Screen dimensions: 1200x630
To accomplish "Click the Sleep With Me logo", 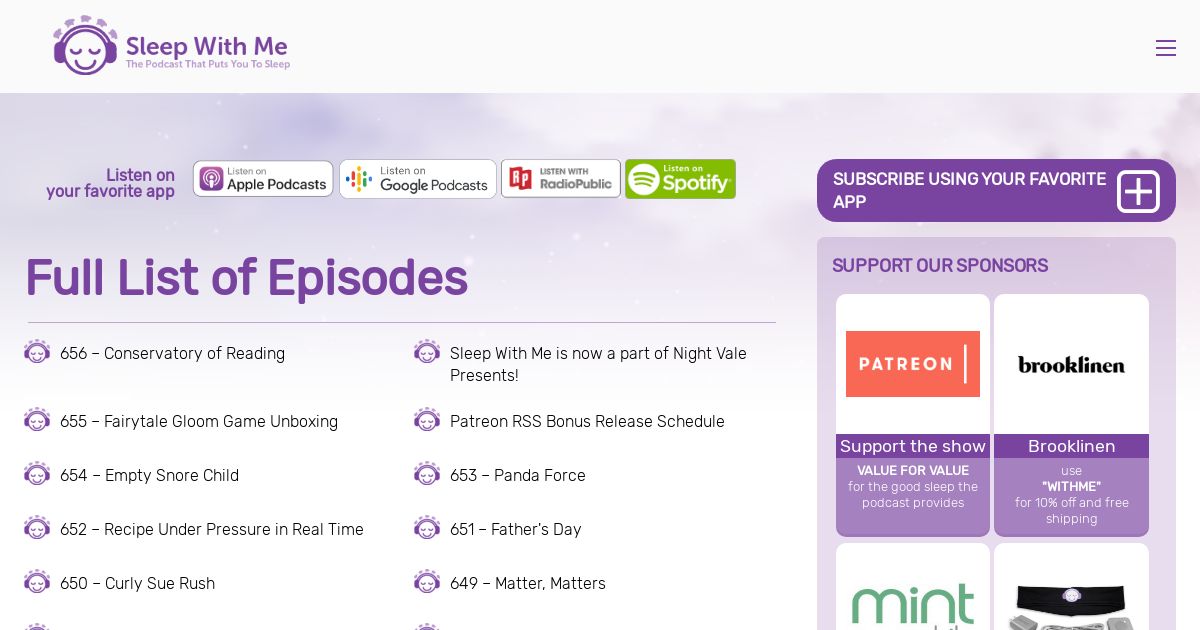I will [x=171, y=45].
